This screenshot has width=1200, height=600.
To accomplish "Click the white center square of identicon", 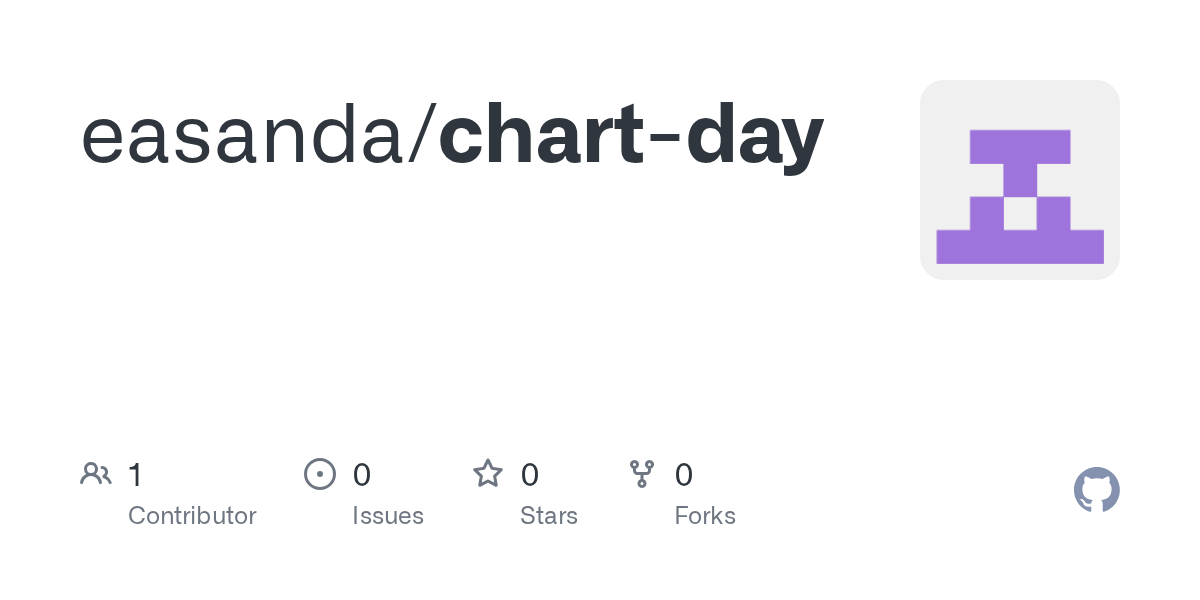I will [x=1020, y=213].
